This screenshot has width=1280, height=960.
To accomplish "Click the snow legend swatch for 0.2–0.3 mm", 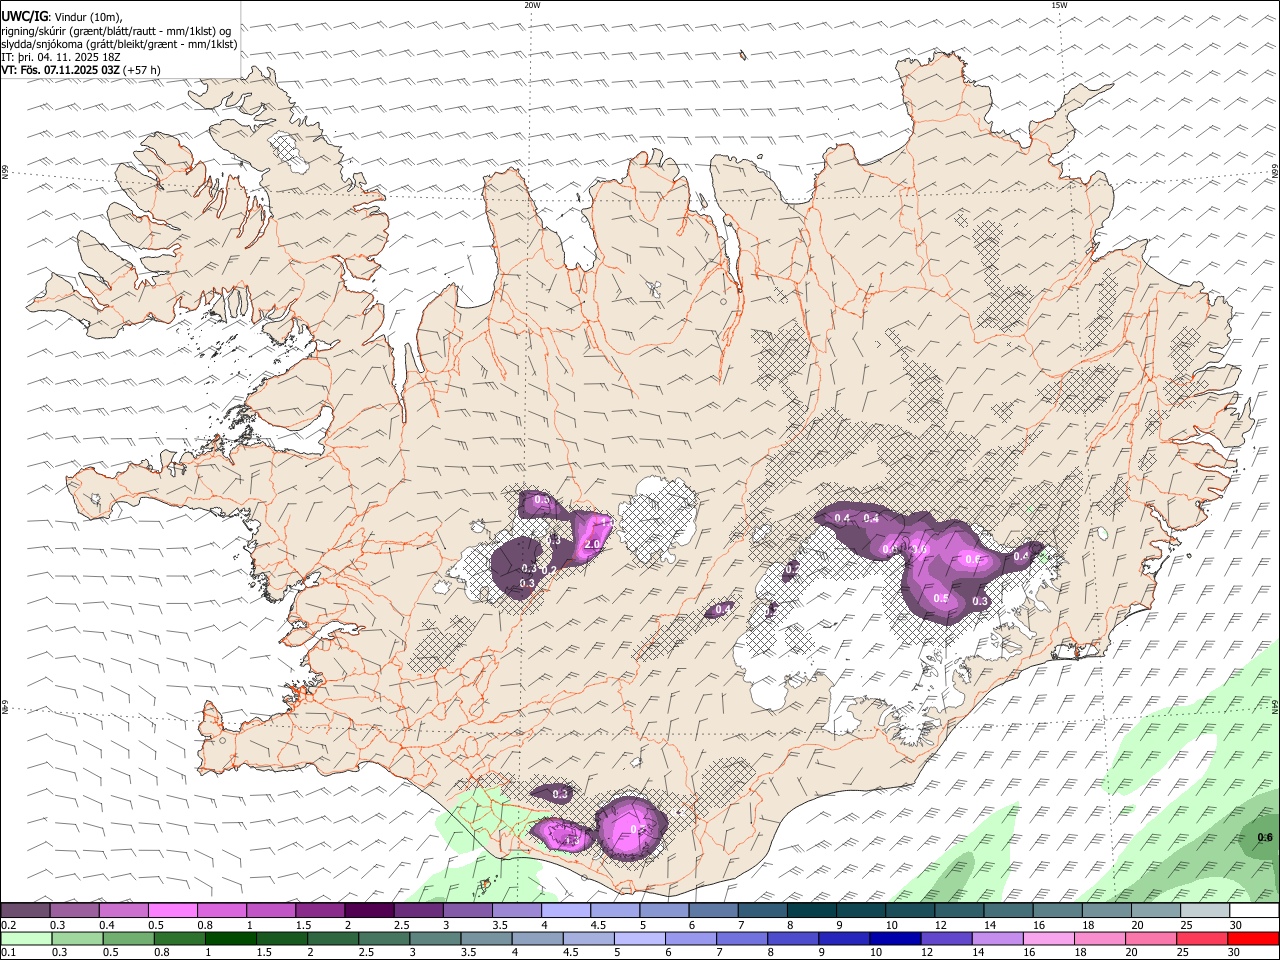I will 25,910.
